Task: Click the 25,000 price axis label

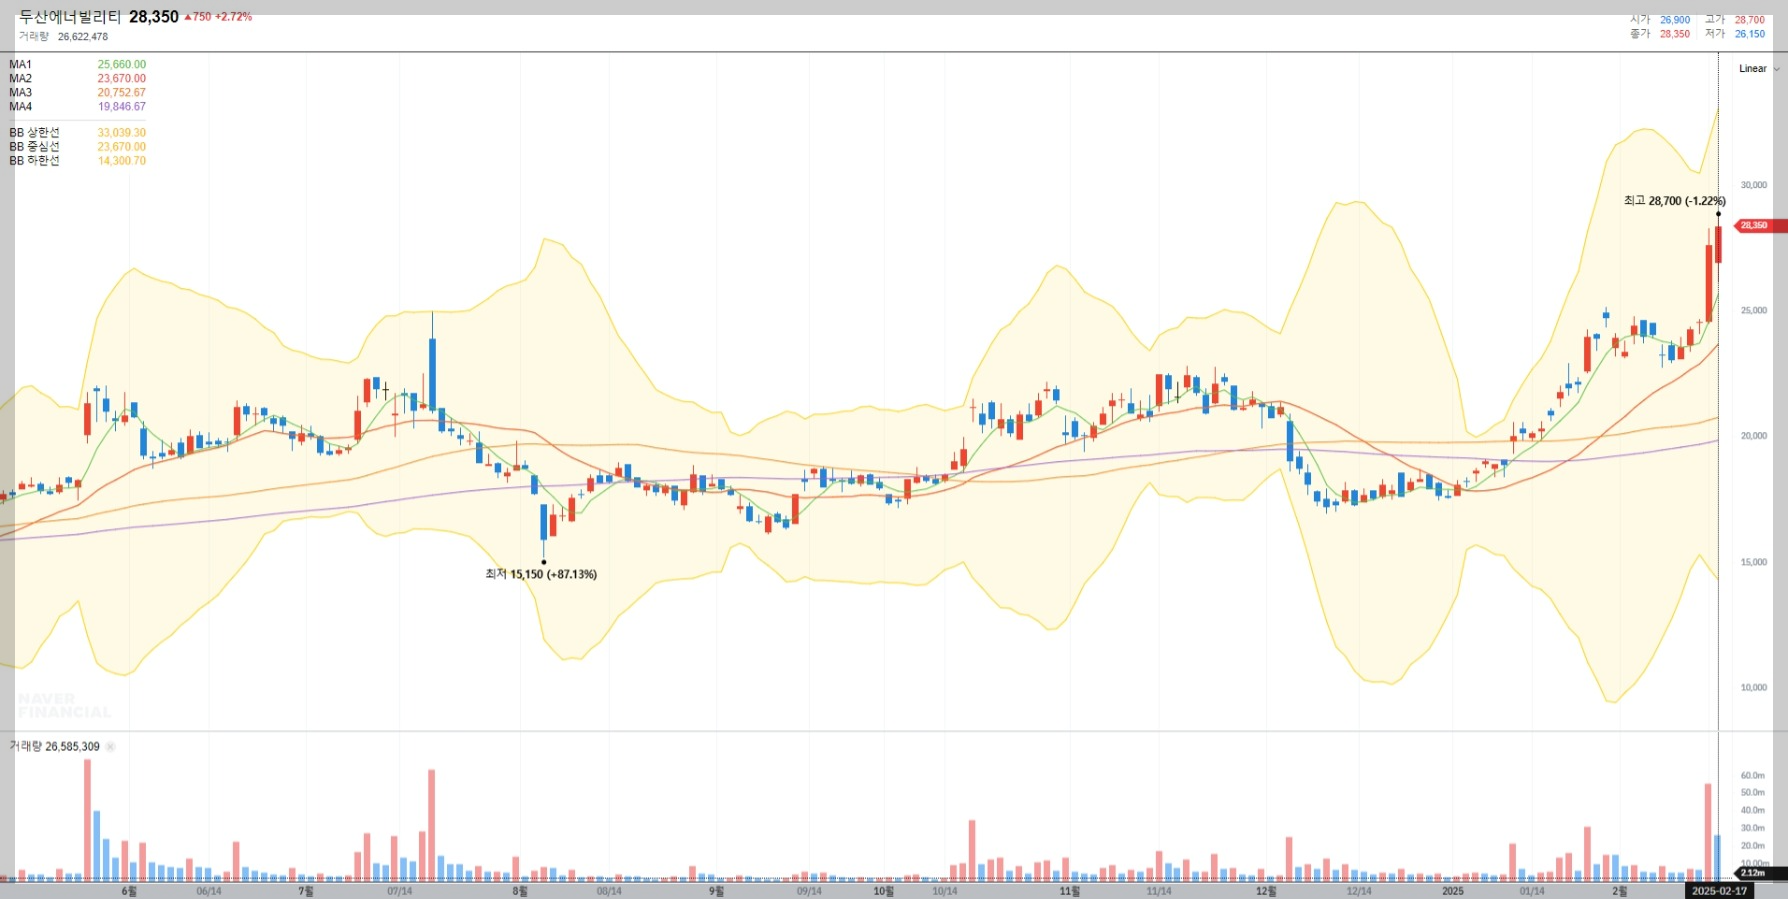Action: coord(1754,311)
